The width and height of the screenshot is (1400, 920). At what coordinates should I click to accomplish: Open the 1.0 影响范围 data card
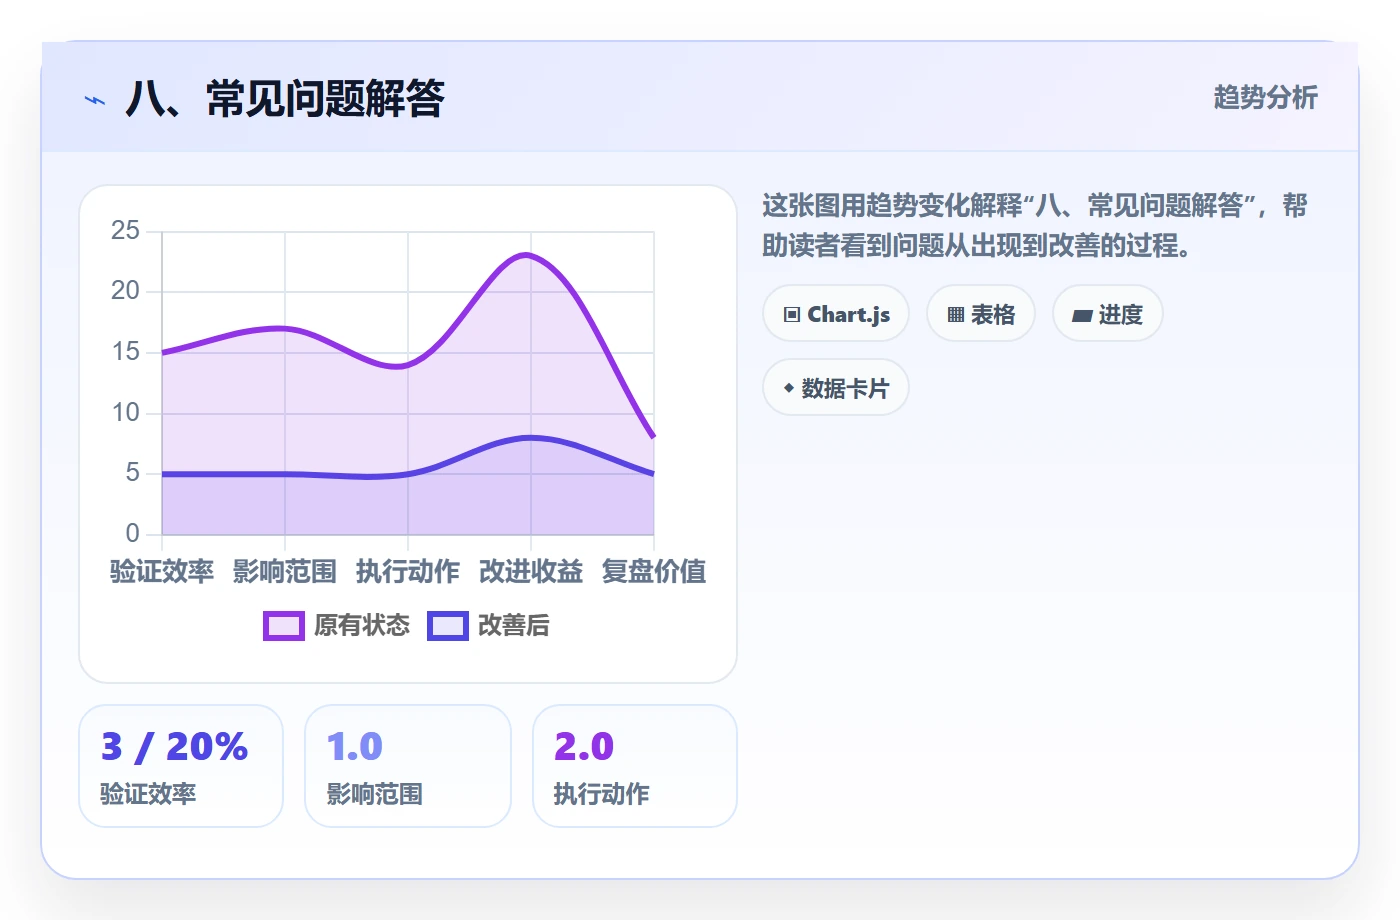coord(408,766)
